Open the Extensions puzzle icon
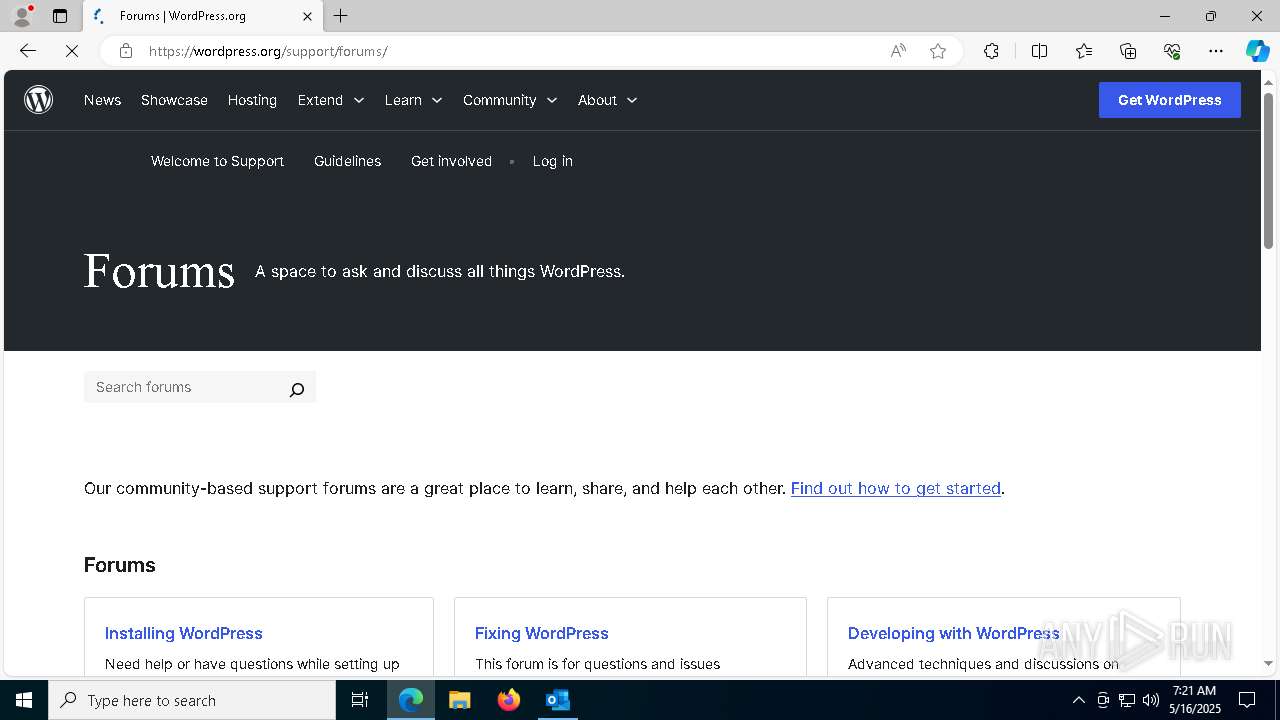 [991, 51]
